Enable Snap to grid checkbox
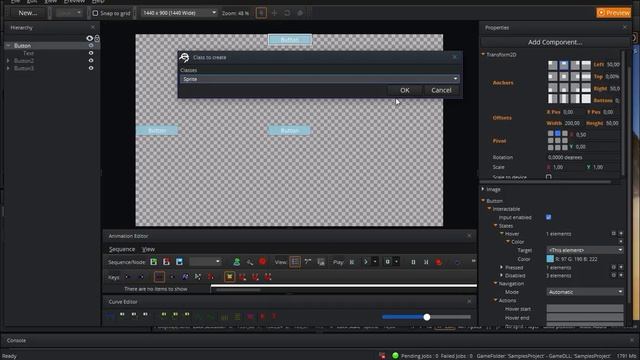 (95, 13)
